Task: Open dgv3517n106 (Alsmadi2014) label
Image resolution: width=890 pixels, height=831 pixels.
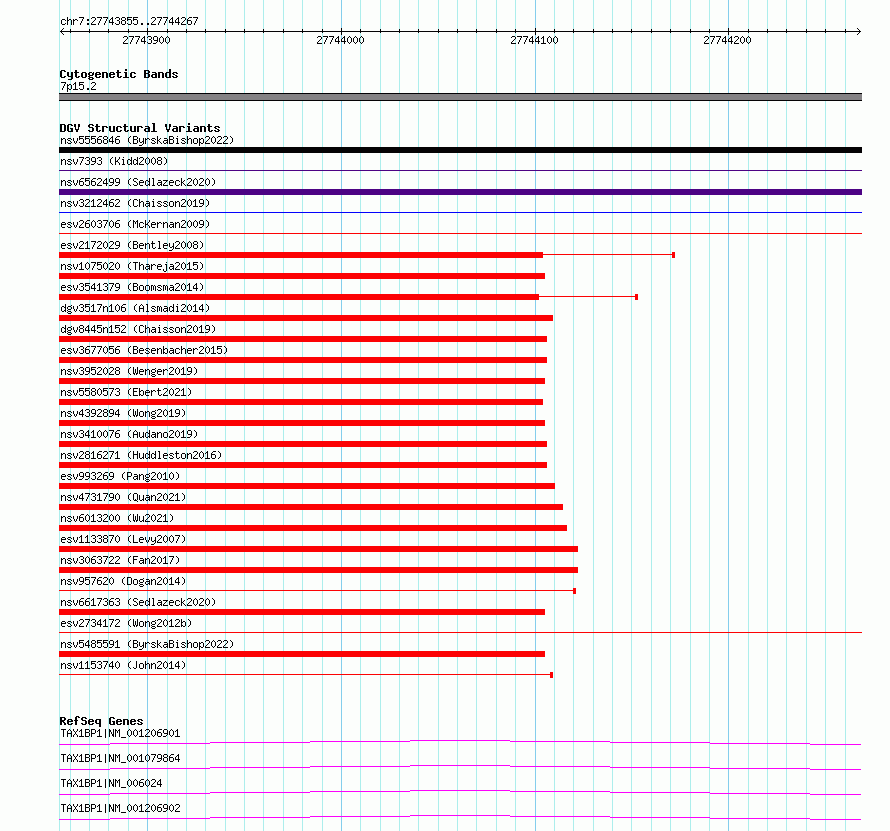Action: 135,308
